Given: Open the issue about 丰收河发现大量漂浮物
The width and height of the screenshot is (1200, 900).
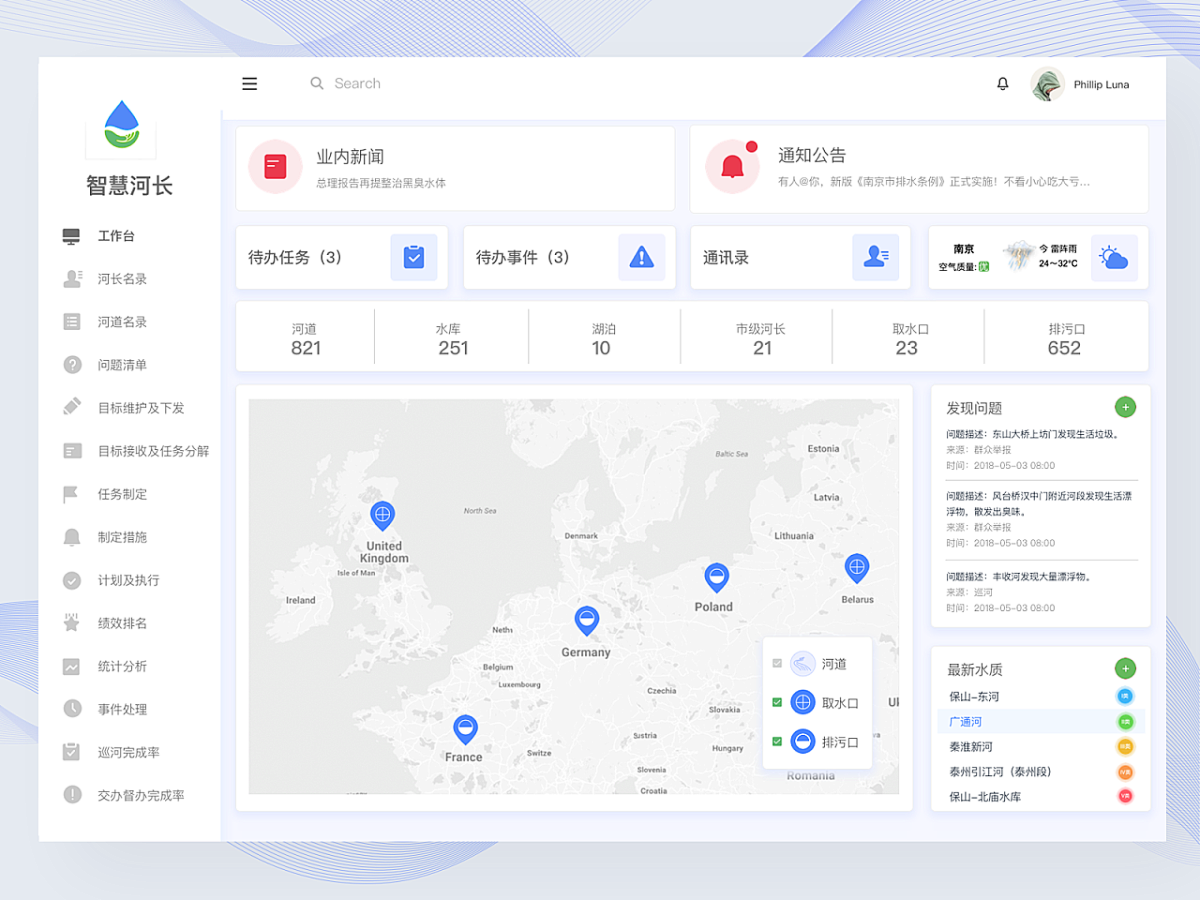Looking at the screenshot, I should [1040, 592].
